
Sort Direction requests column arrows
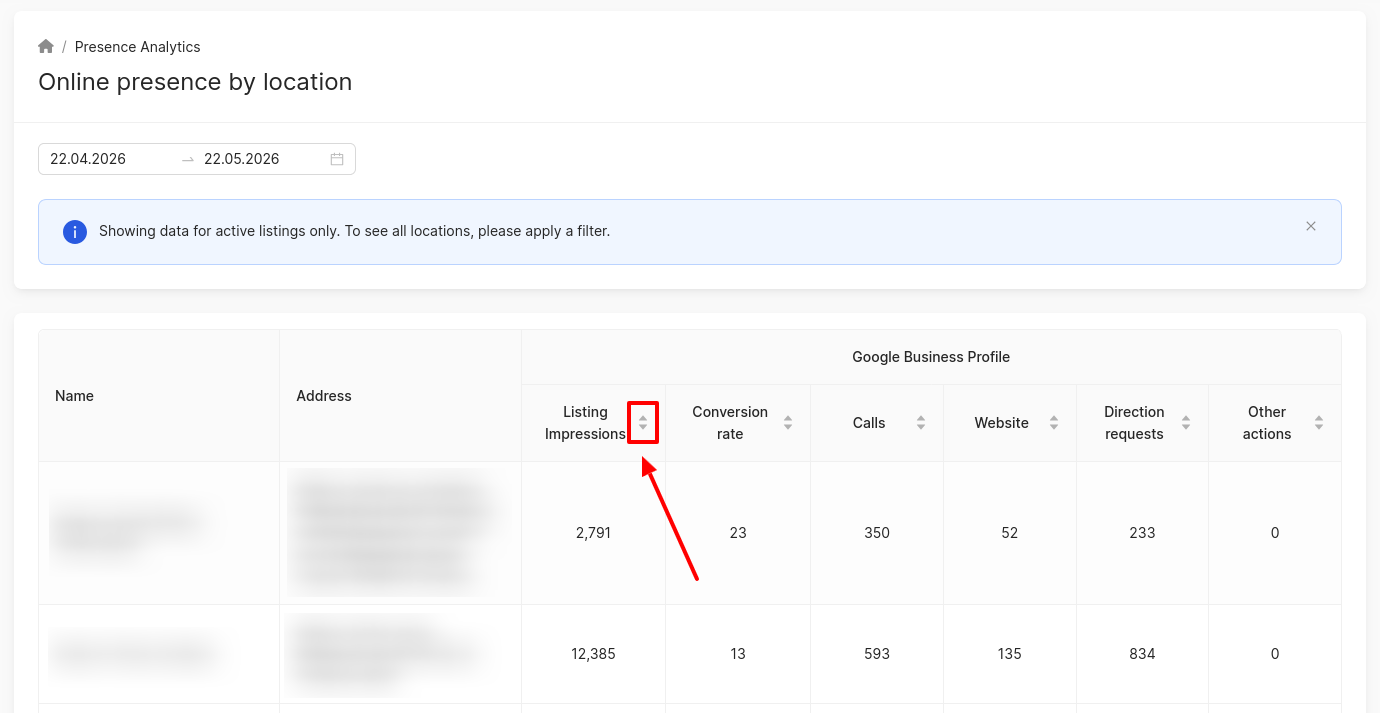tap(1186, 423)
